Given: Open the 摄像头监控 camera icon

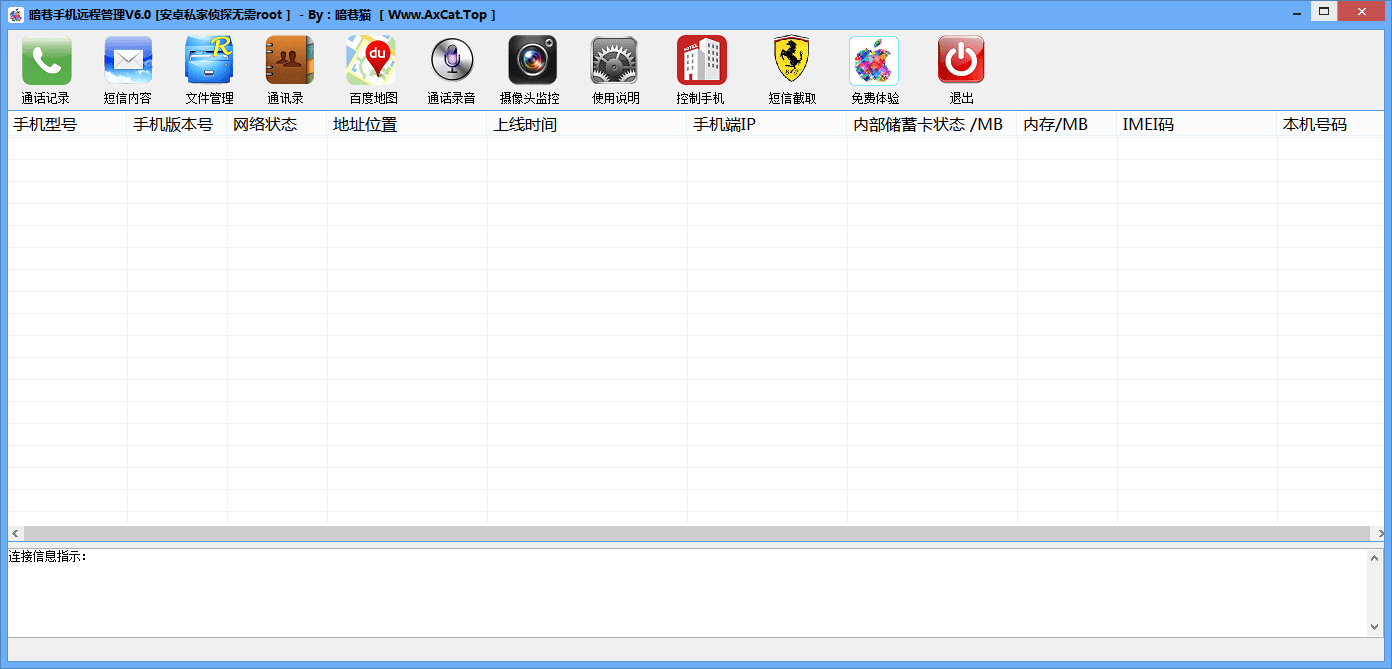Looking at the screenshot, I should point(532,61).
